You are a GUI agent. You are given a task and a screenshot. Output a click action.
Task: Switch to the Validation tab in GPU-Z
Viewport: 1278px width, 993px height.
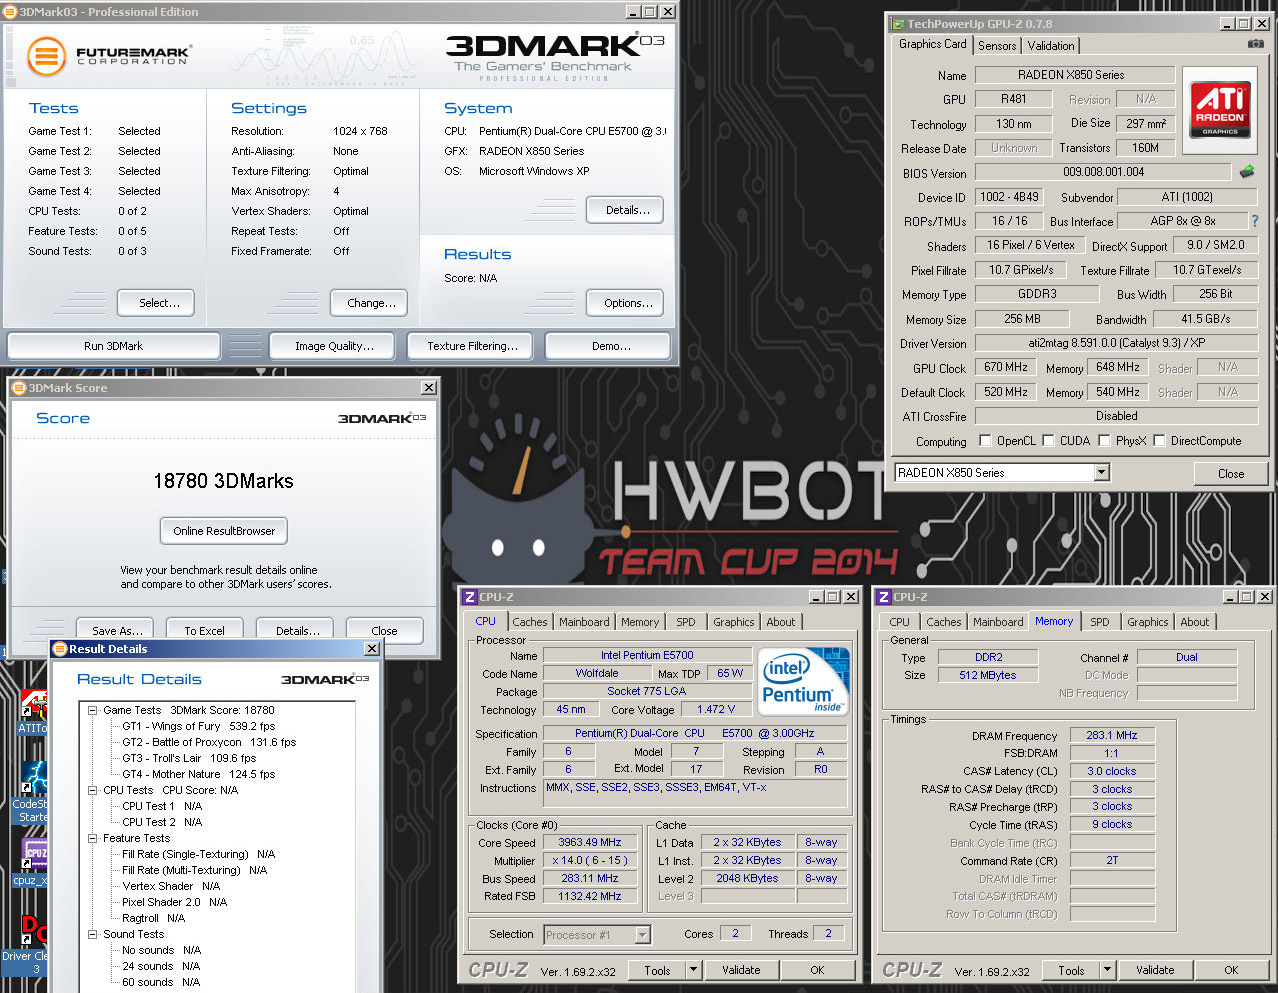click(1051, 46)
